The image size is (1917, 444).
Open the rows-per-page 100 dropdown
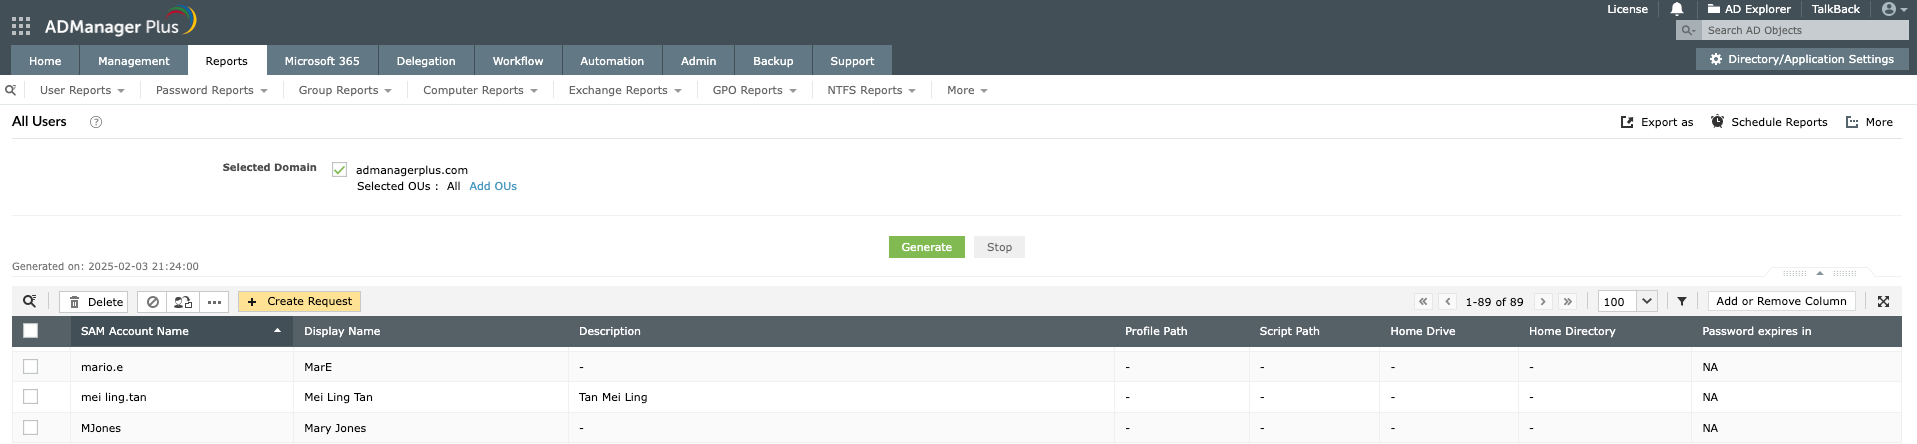click(1627, 301)
